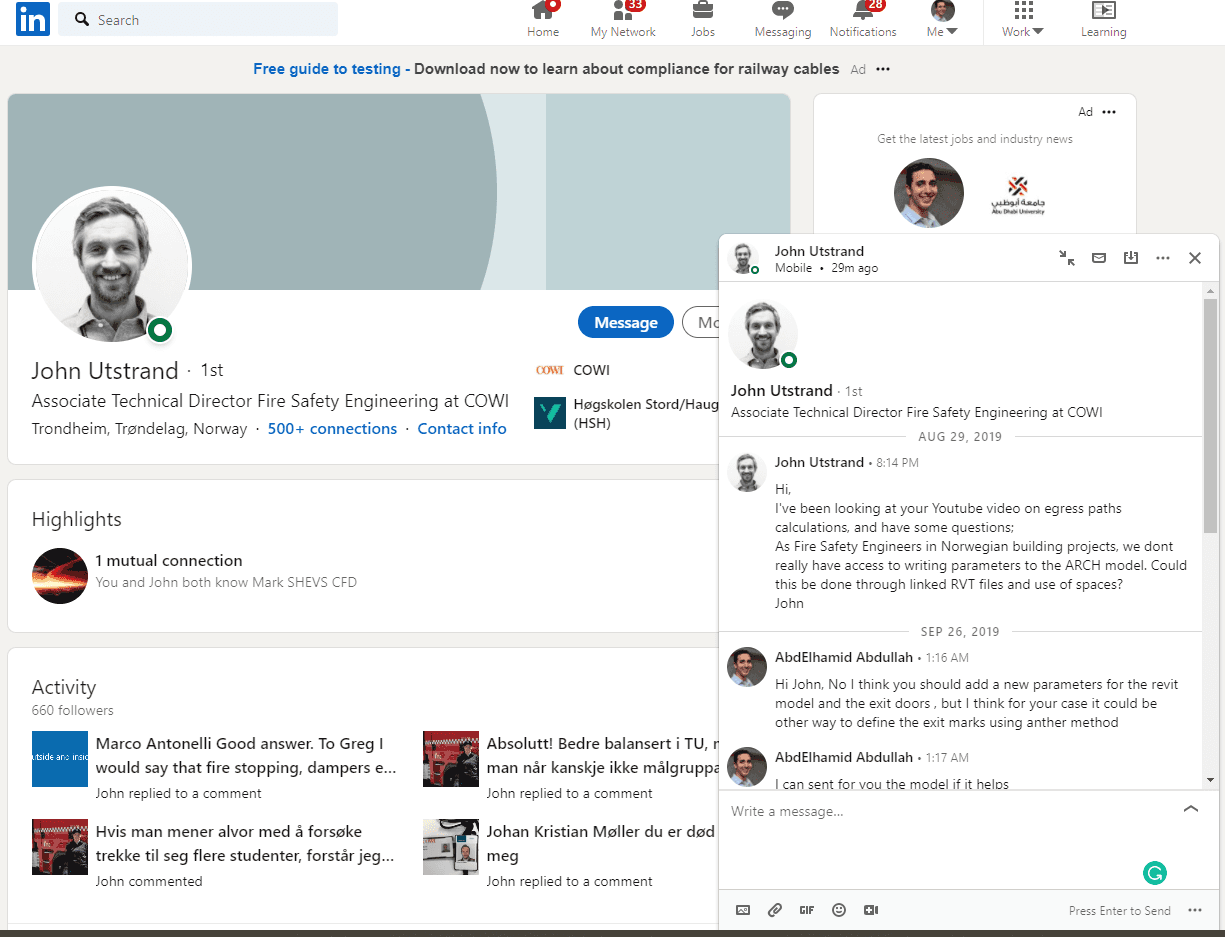Open the Work apps dropdown
Viewport: 1225px width, 937px height.
click(x=1023, y=20)
